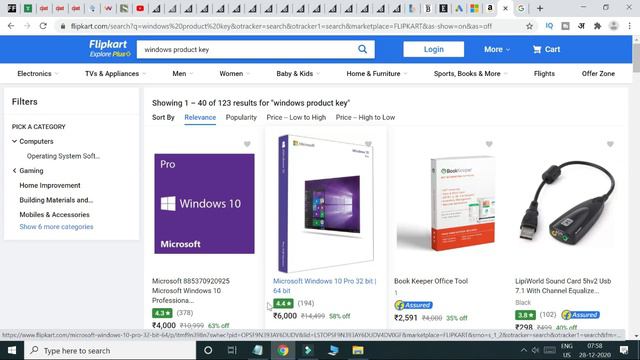640x360 pixels.
Task: Open File Explorer from taskbar
Action: (358, 350)
